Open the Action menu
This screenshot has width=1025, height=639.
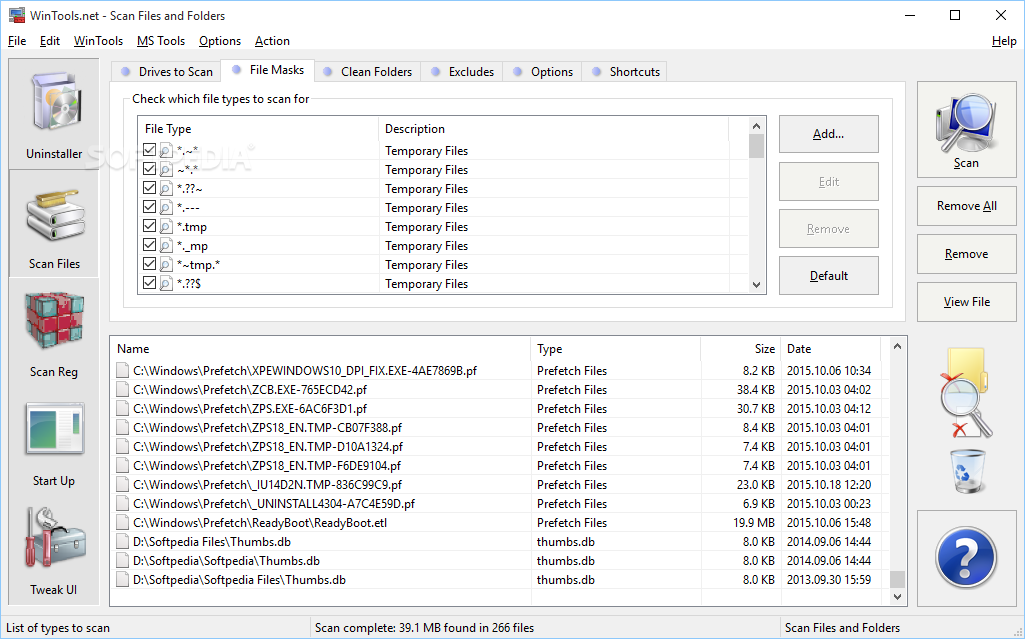pos(272,41)
